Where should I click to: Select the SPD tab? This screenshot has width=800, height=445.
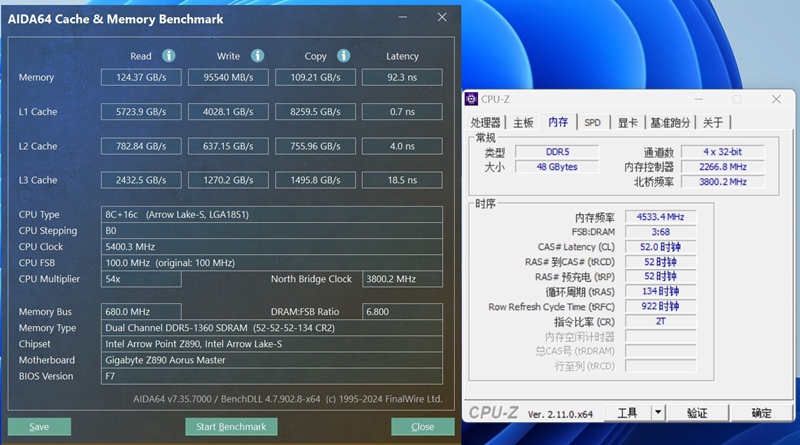pyautogui.click(x=592, y=122)
